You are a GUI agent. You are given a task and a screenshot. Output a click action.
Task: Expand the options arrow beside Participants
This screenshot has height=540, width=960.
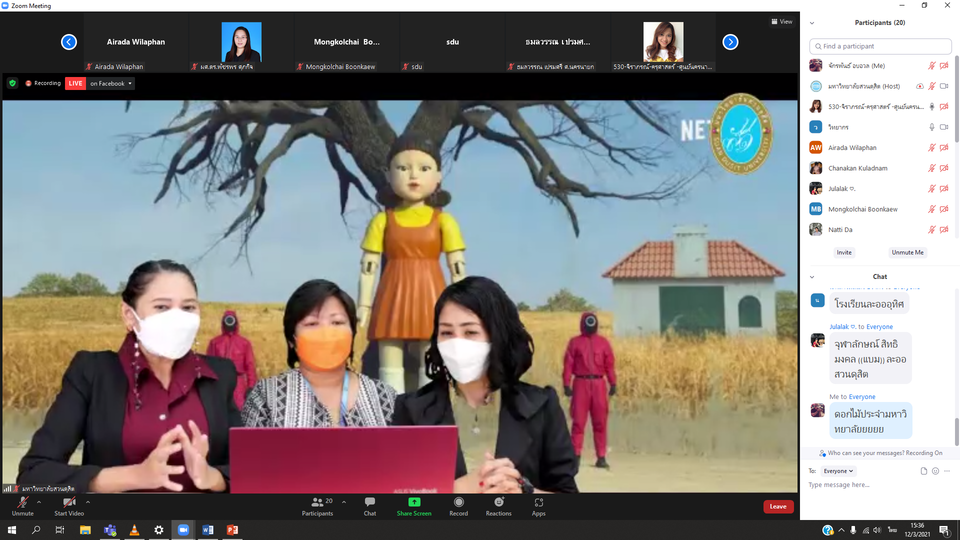point(344,502)
